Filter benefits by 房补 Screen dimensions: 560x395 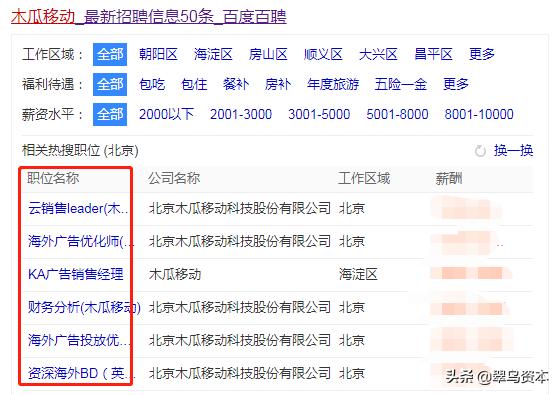pos(278,84)
